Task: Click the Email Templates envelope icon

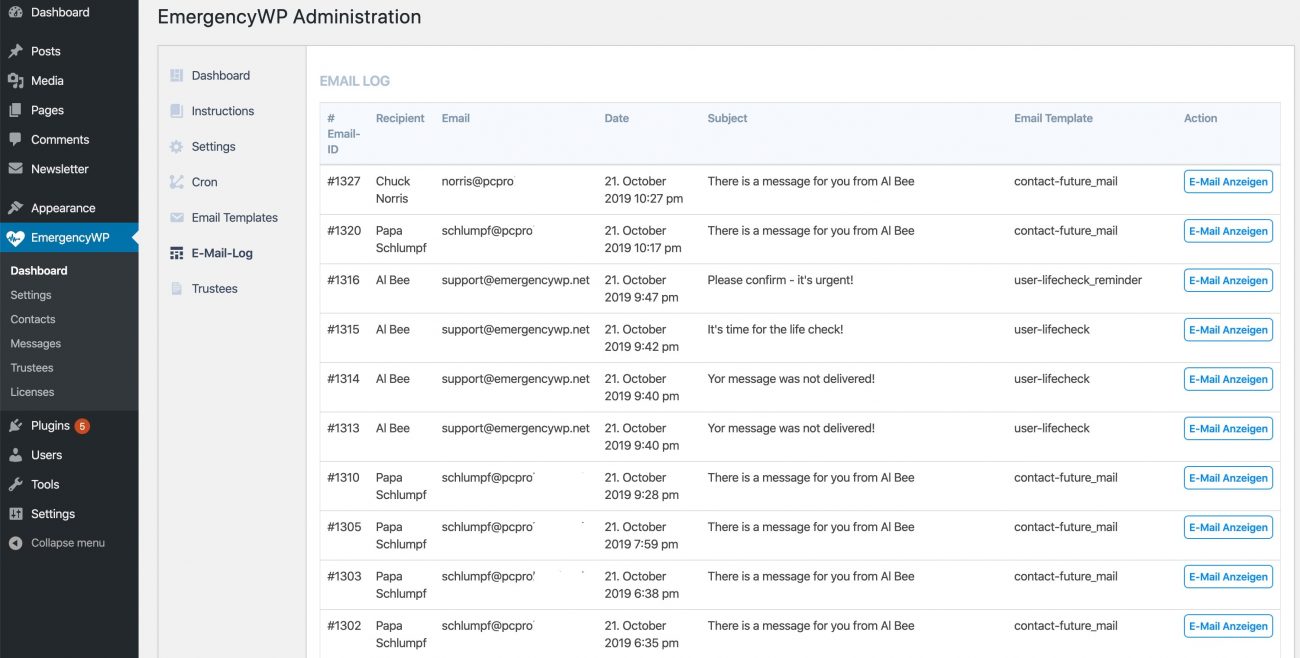Action: point(177,218)
